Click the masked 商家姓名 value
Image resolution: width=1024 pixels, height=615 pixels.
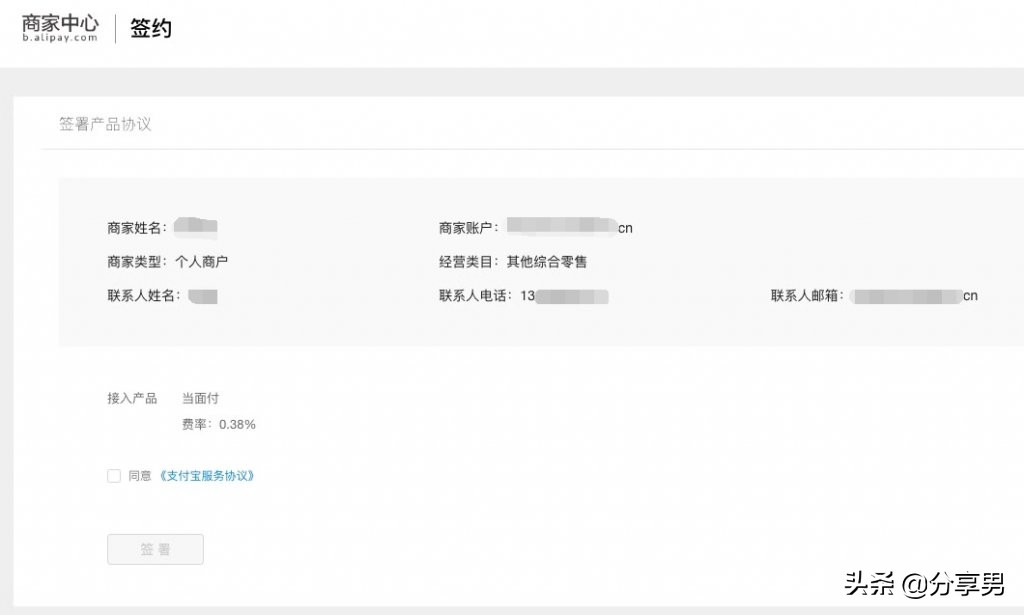coord(194,225)
